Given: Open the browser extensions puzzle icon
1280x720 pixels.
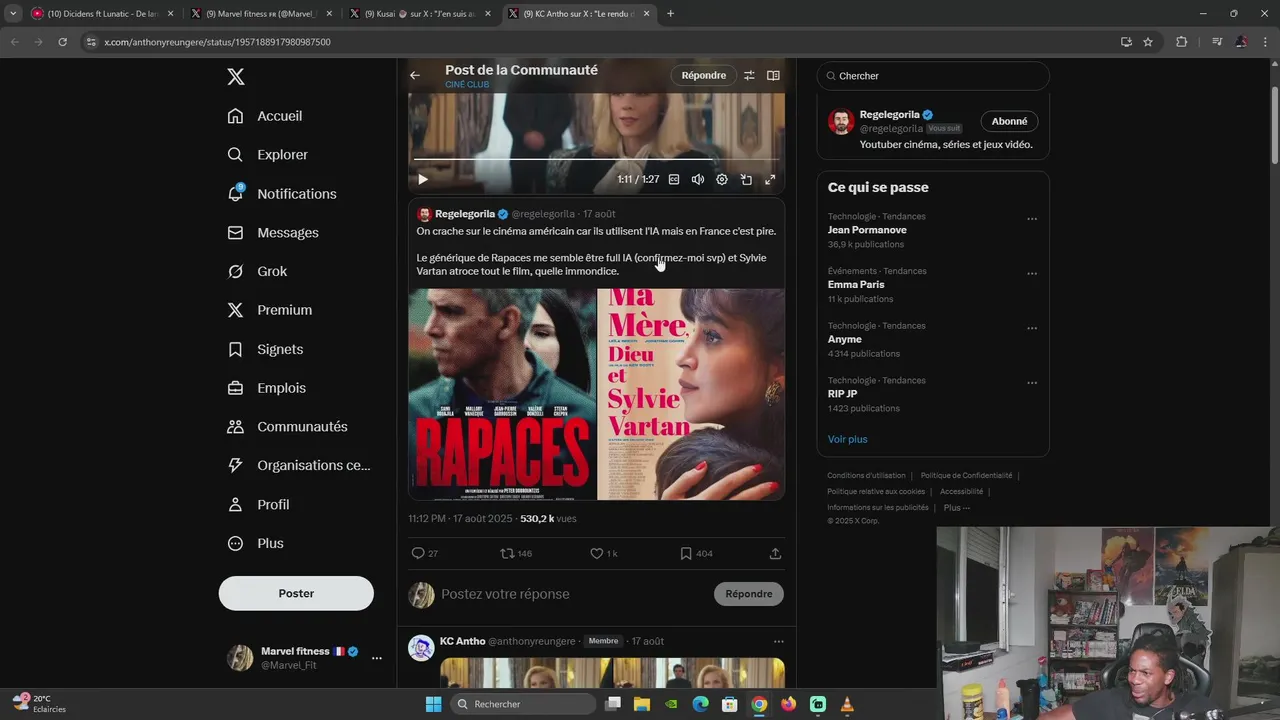Looking at the screenshot, I should coord(1181,42).
